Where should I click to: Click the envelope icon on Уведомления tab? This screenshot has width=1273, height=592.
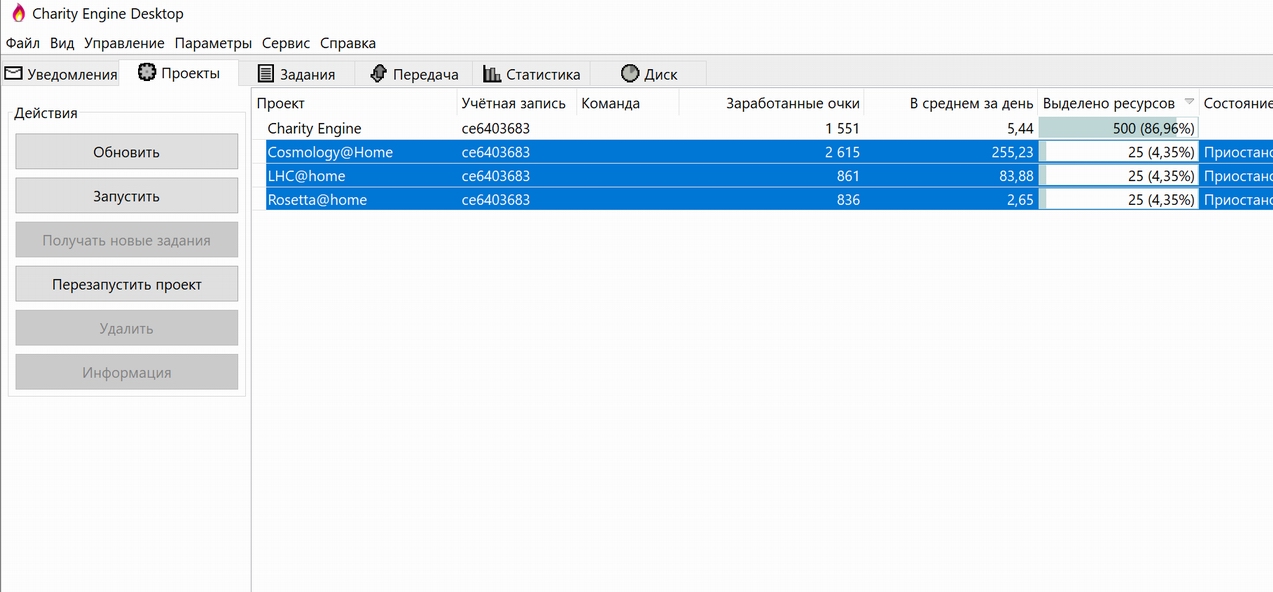pos(14,73)
